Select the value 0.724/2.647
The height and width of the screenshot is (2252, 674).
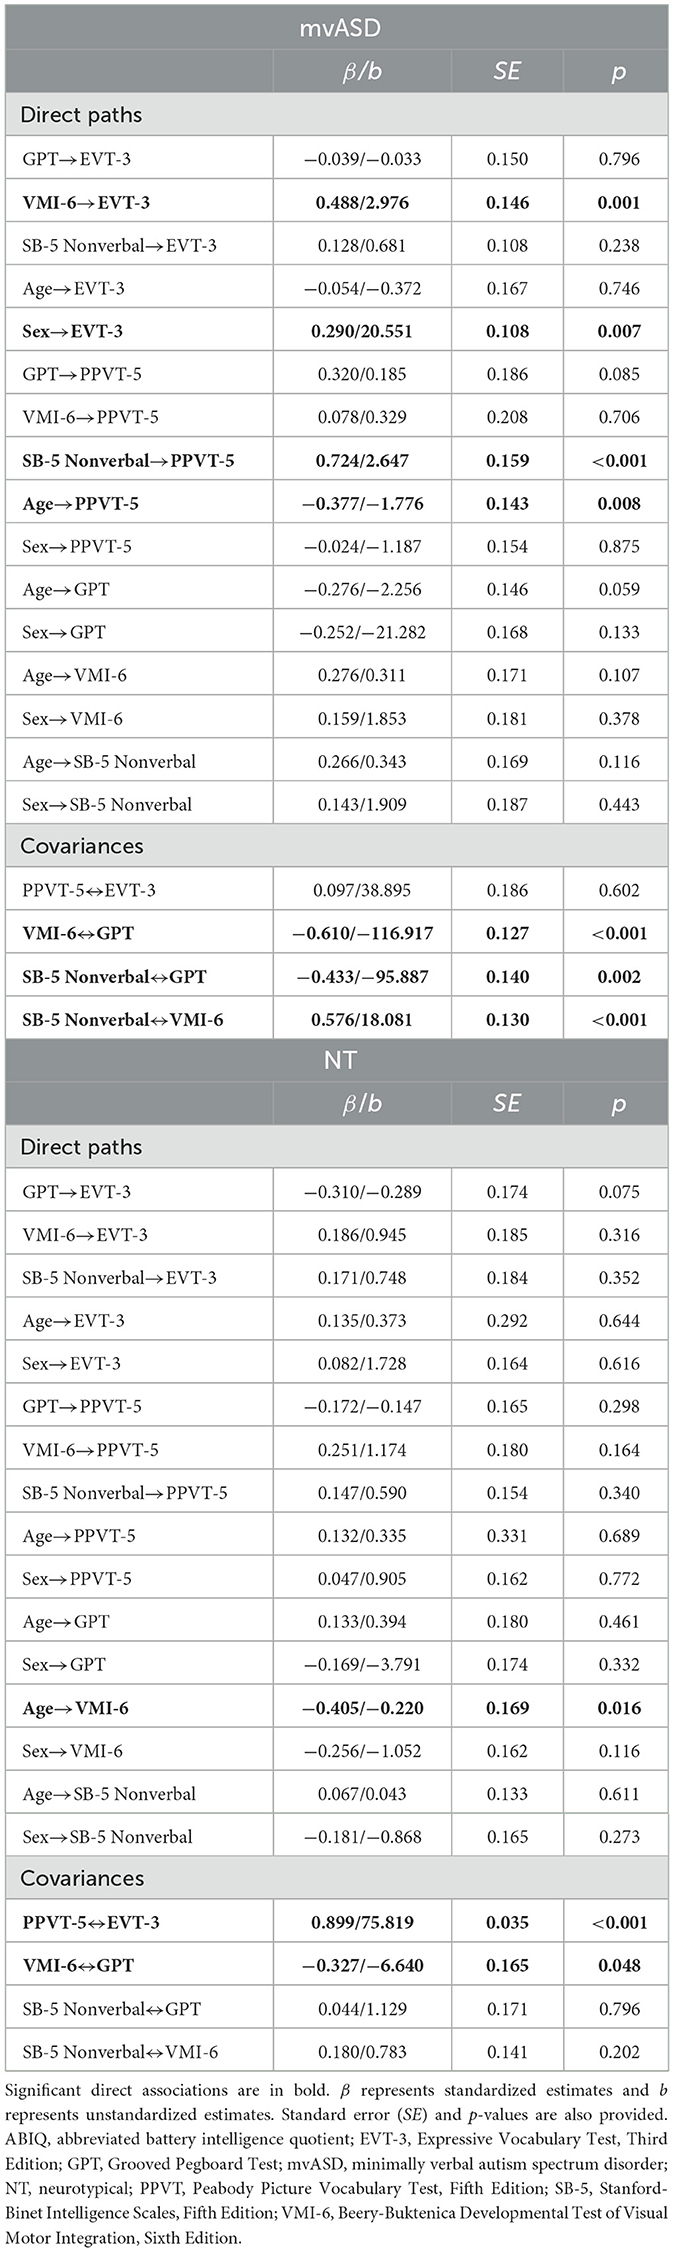click(362, 460)
